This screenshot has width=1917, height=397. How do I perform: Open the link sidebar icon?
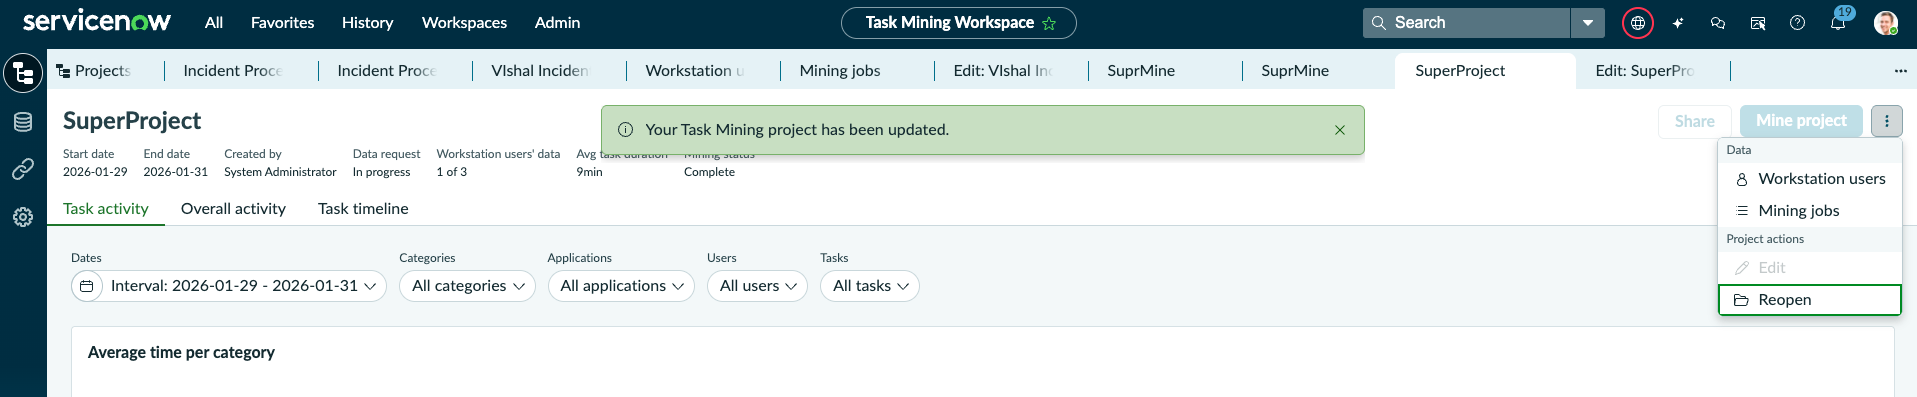pos(23,169)
